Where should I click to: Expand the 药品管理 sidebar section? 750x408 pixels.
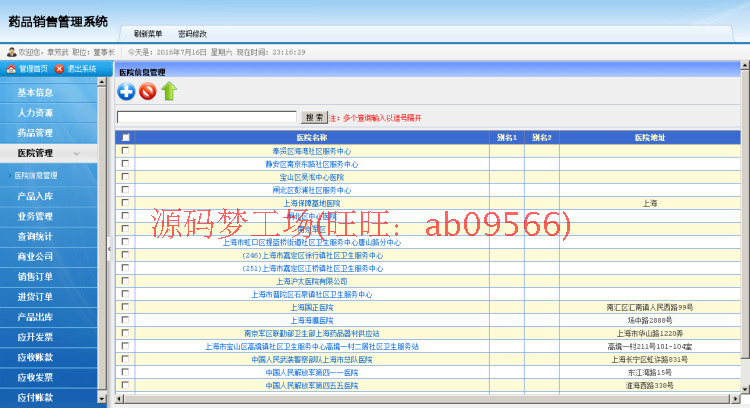coord(35,133)
